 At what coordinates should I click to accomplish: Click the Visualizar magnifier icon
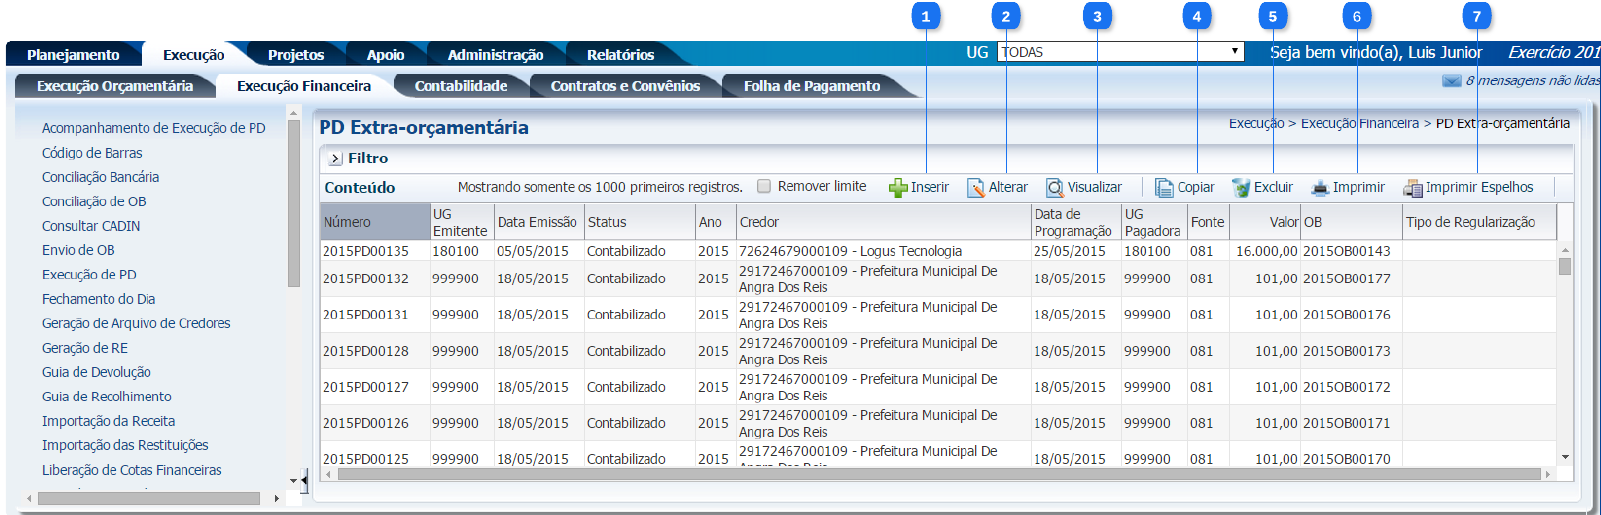(x=1055, y=188)
